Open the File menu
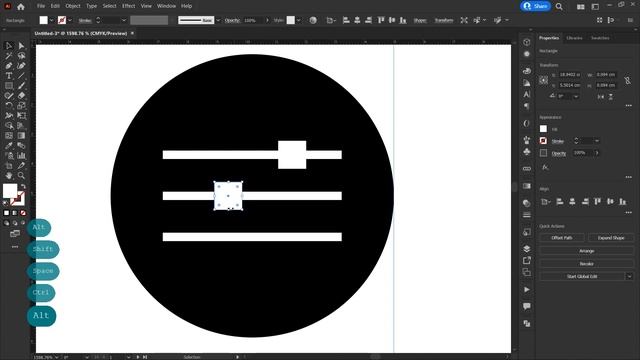The image size is (640, 360). coord(41,6)
